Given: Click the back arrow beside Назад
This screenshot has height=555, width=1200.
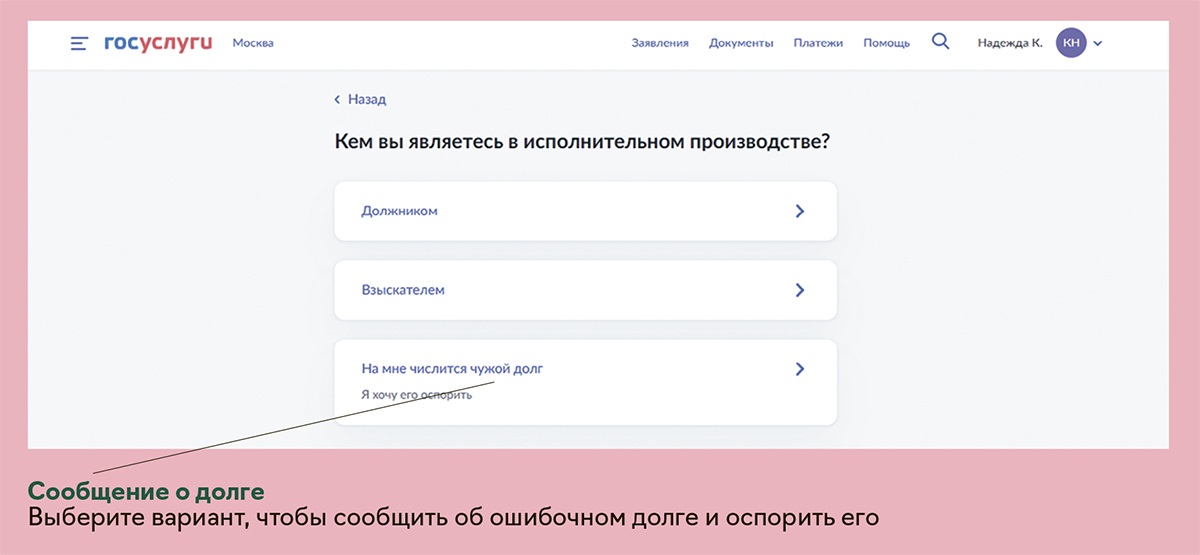Looking at the screenshot, I should coord(338,100).
